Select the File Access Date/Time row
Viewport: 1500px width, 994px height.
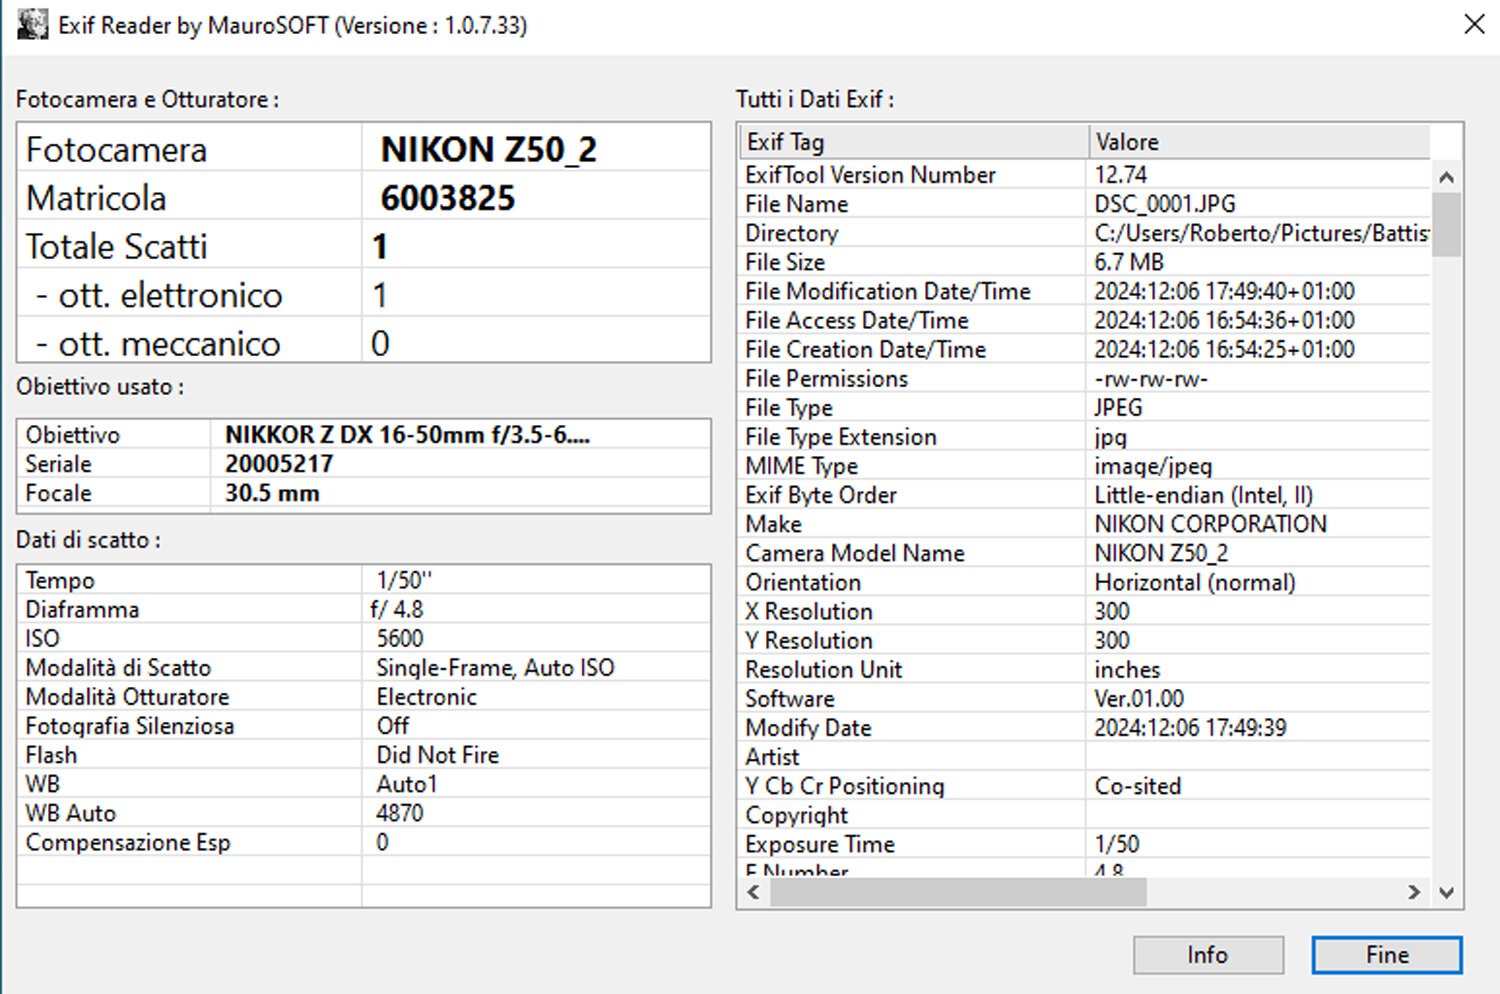(1085, 320)
